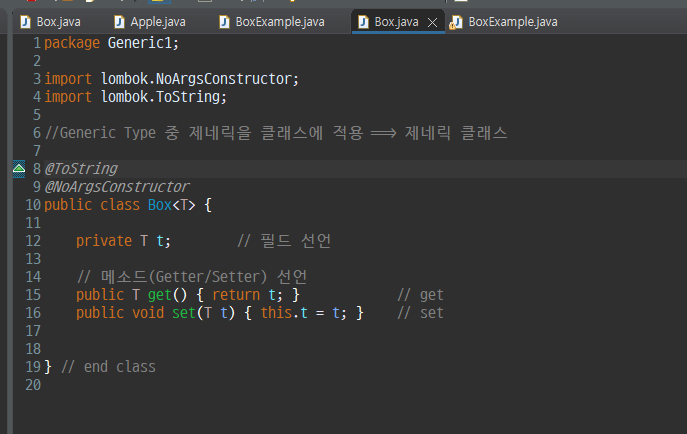Click the @ToString annotation
Image resolution: width=687 pixels, height=434 pixels.
[x=81, y=169]
